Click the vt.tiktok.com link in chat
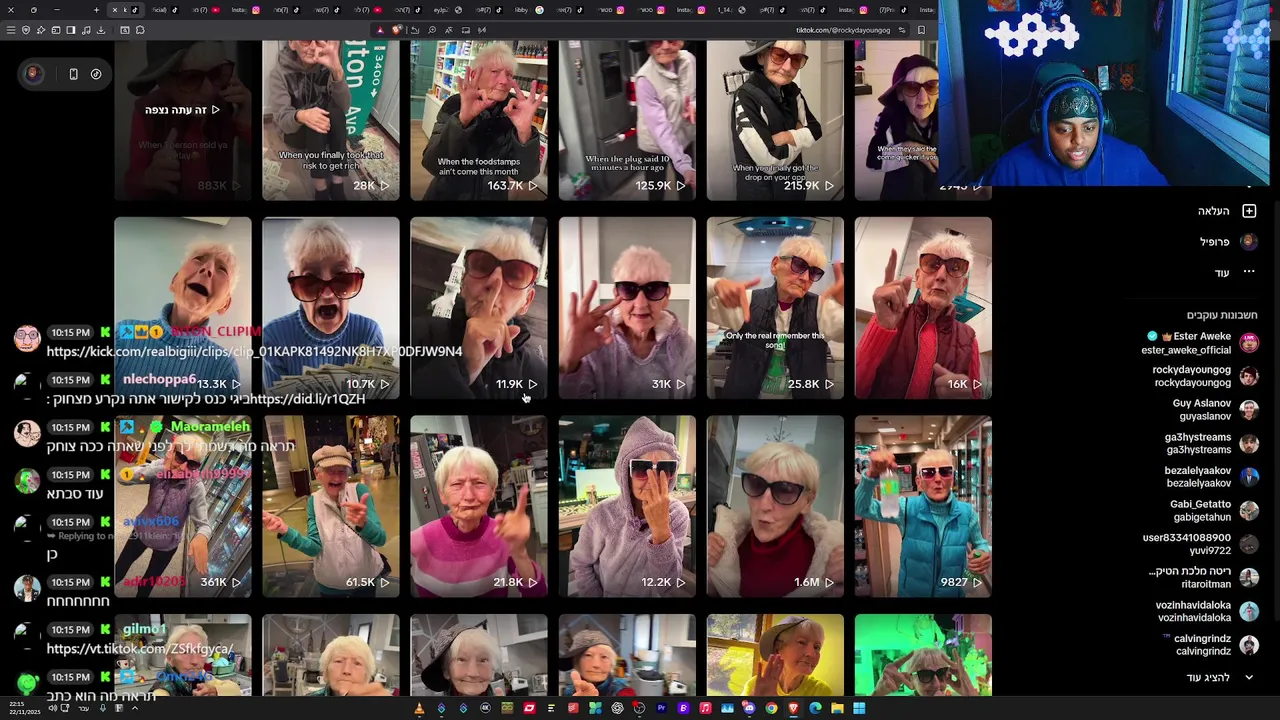The width and height of the screenshot is (1280, 720). coord(139,649)
